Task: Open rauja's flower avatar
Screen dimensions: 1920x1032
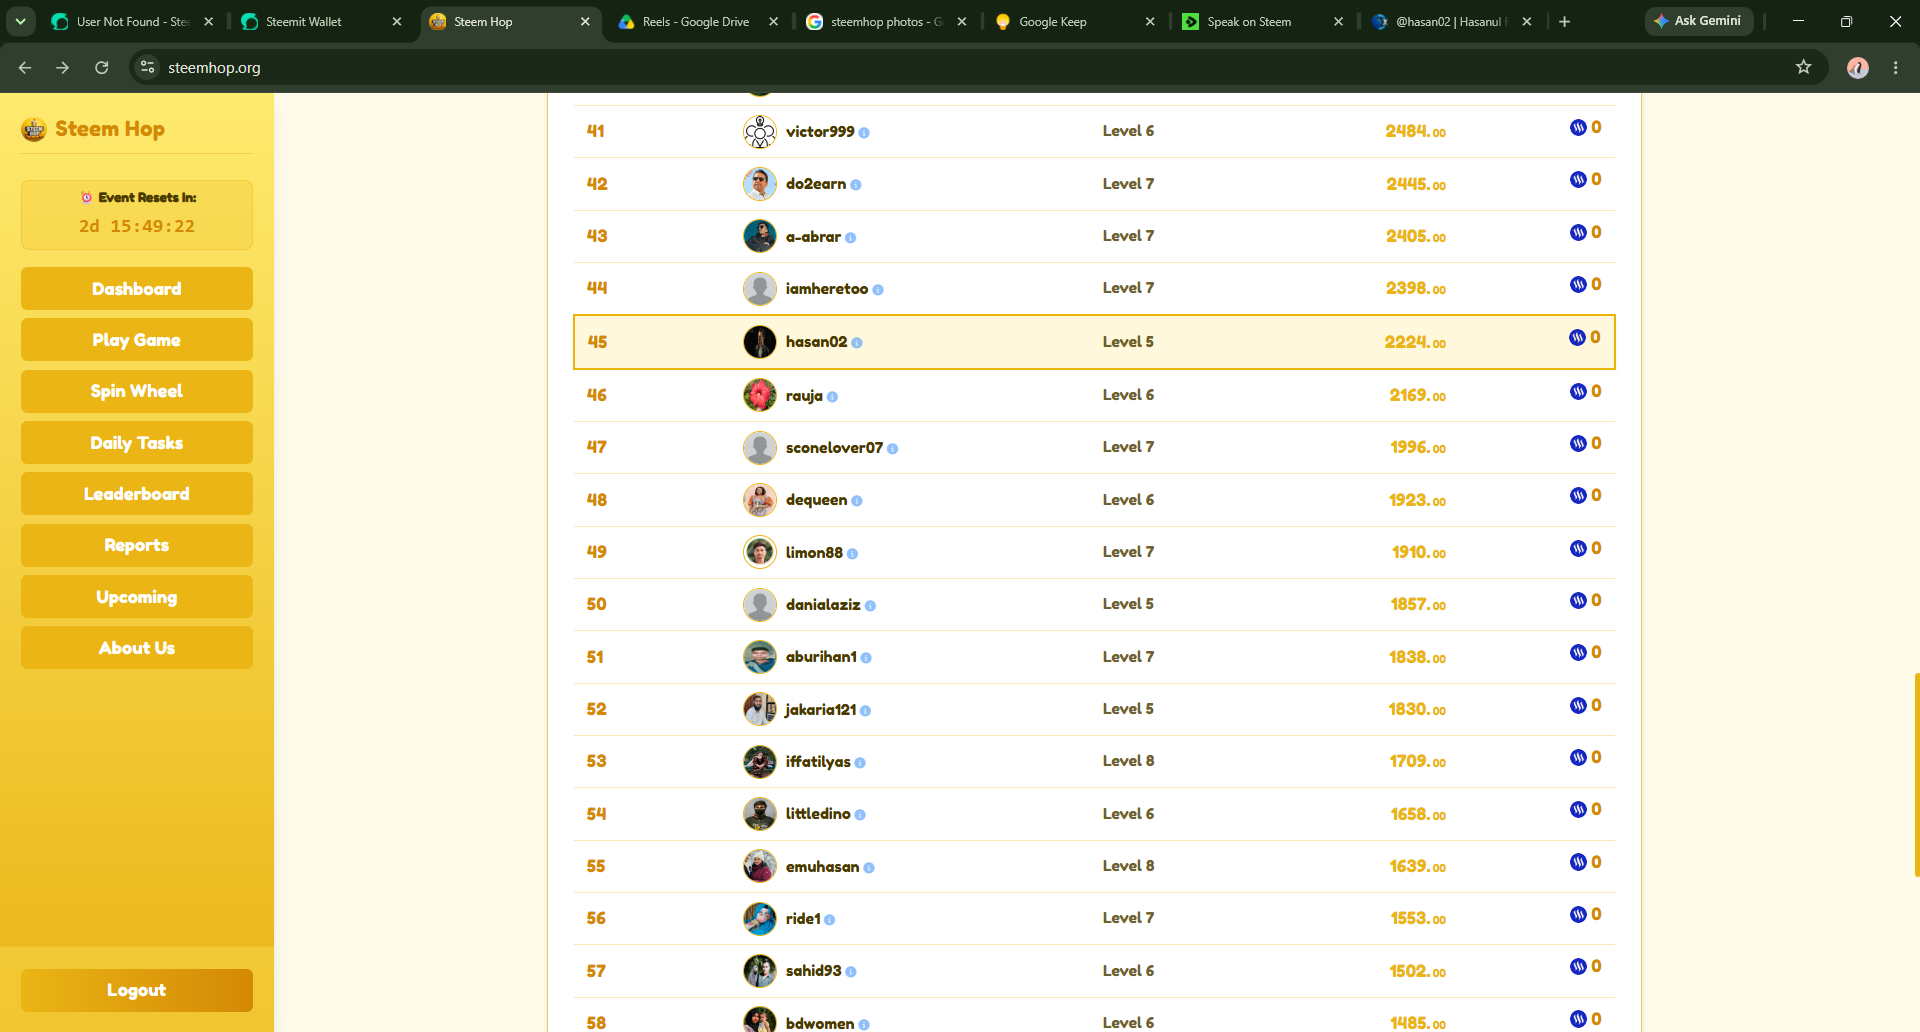Action: (x=760, y=395)
